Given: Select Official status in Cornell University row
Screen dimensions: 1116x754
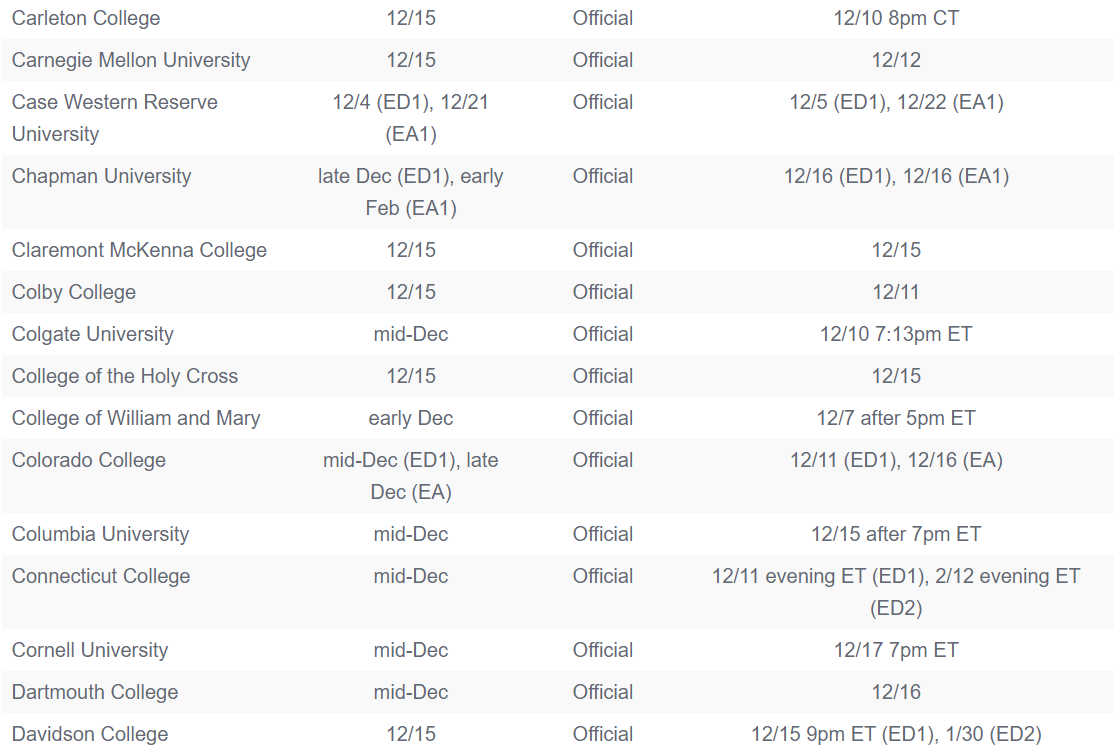Looking at the screenshot, I should tap(603, 650).
